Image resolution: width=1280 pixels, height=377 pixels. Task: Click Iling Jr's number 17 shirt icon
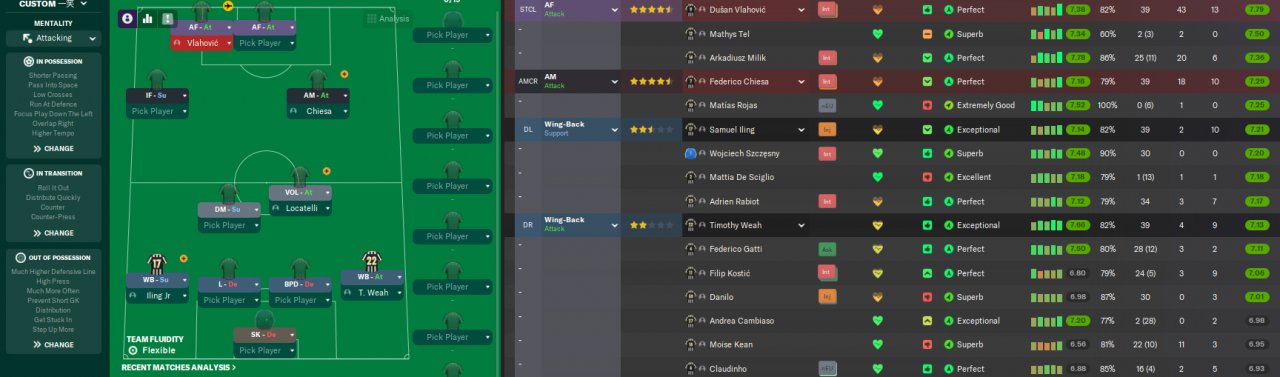(156, 263)
